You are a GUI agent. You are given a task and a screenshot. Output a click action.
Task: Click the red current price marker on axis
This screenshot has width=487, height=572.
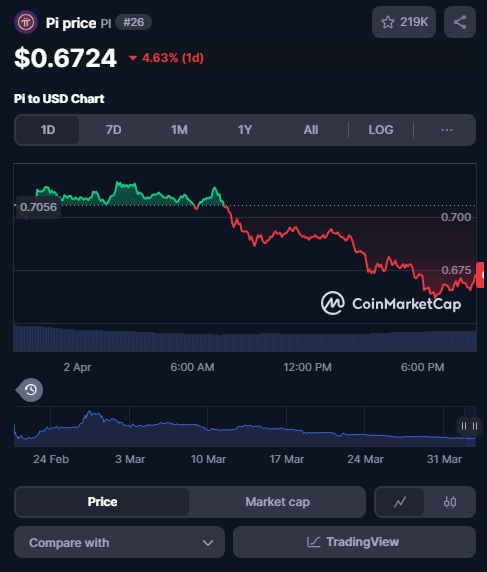coord(480,275)
